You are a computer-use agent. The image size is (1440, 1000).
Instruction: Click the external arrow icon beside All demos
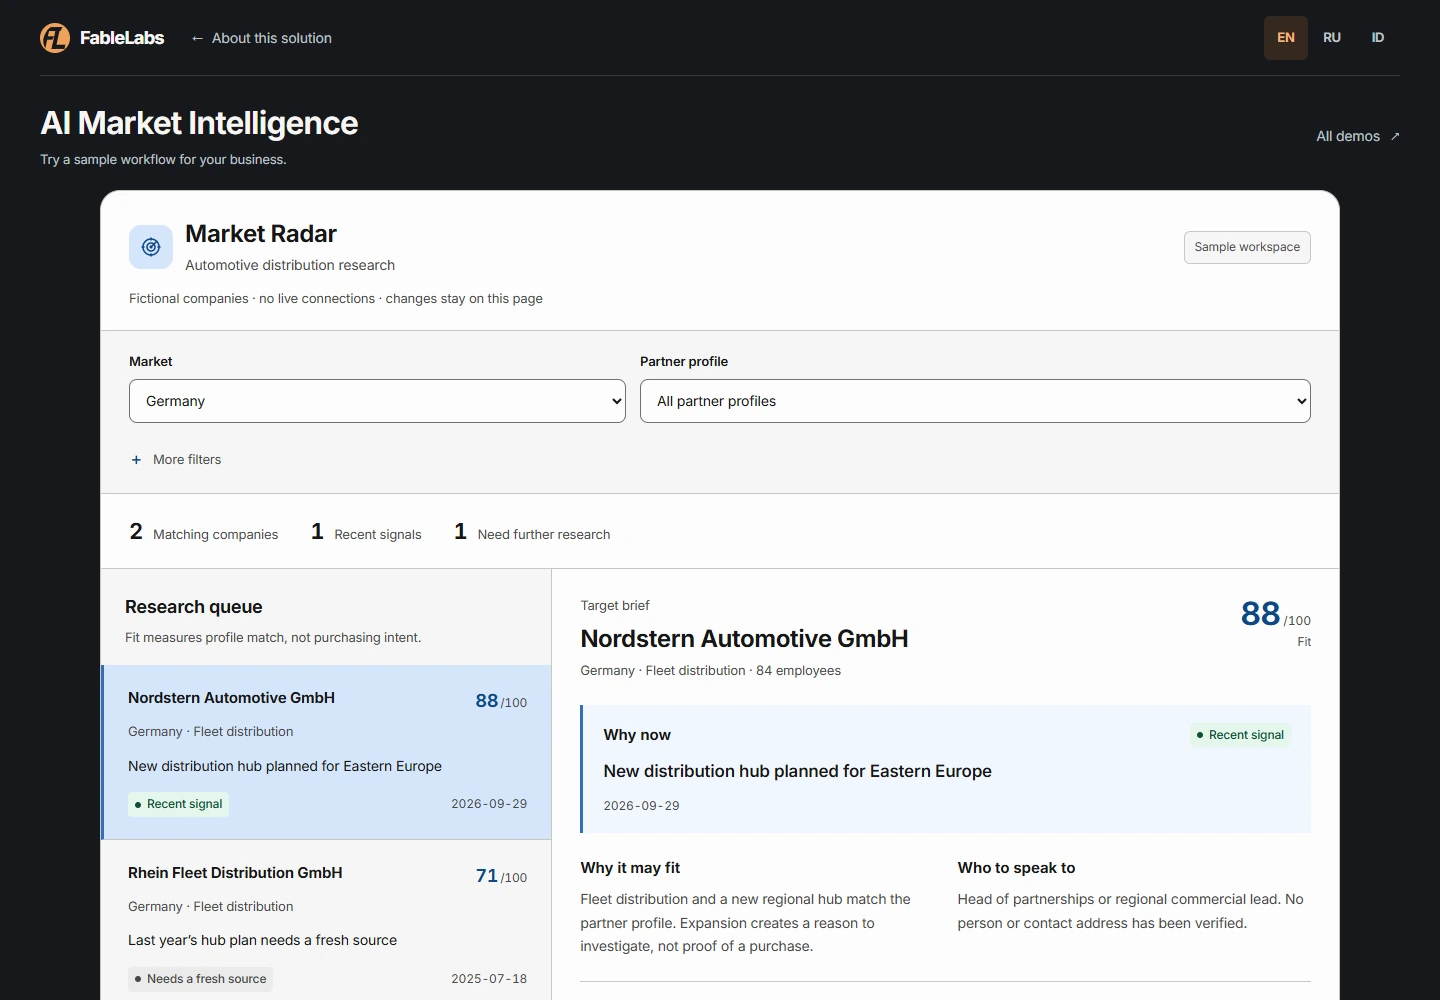pos(1395,136)
